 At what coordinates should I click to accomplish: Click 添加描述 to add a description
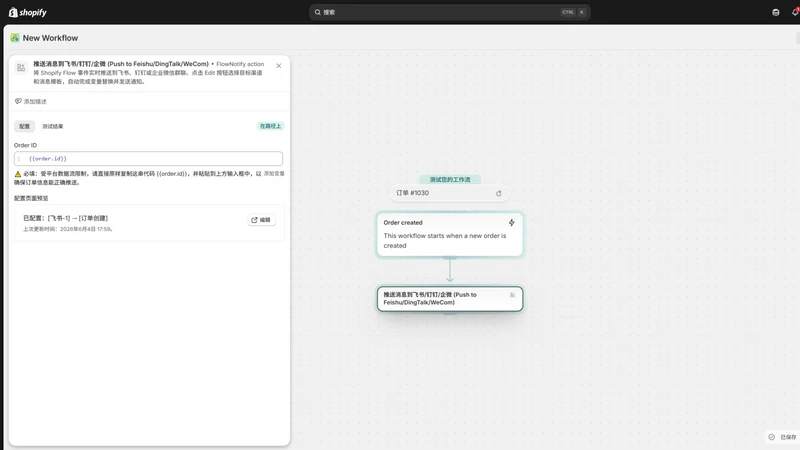pos(31,101)
